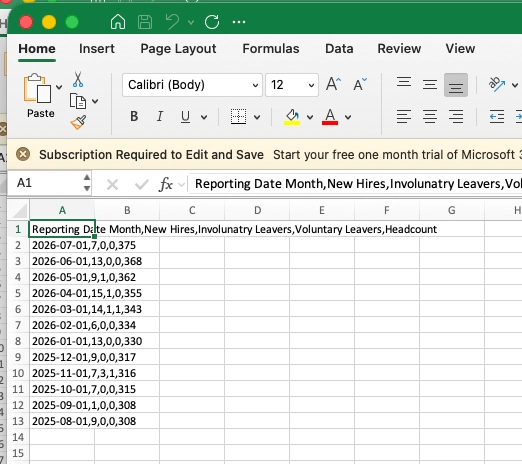Open the Page Layout tab
The width and height of the screenshot is (522, 464).
tap(178, 49)
